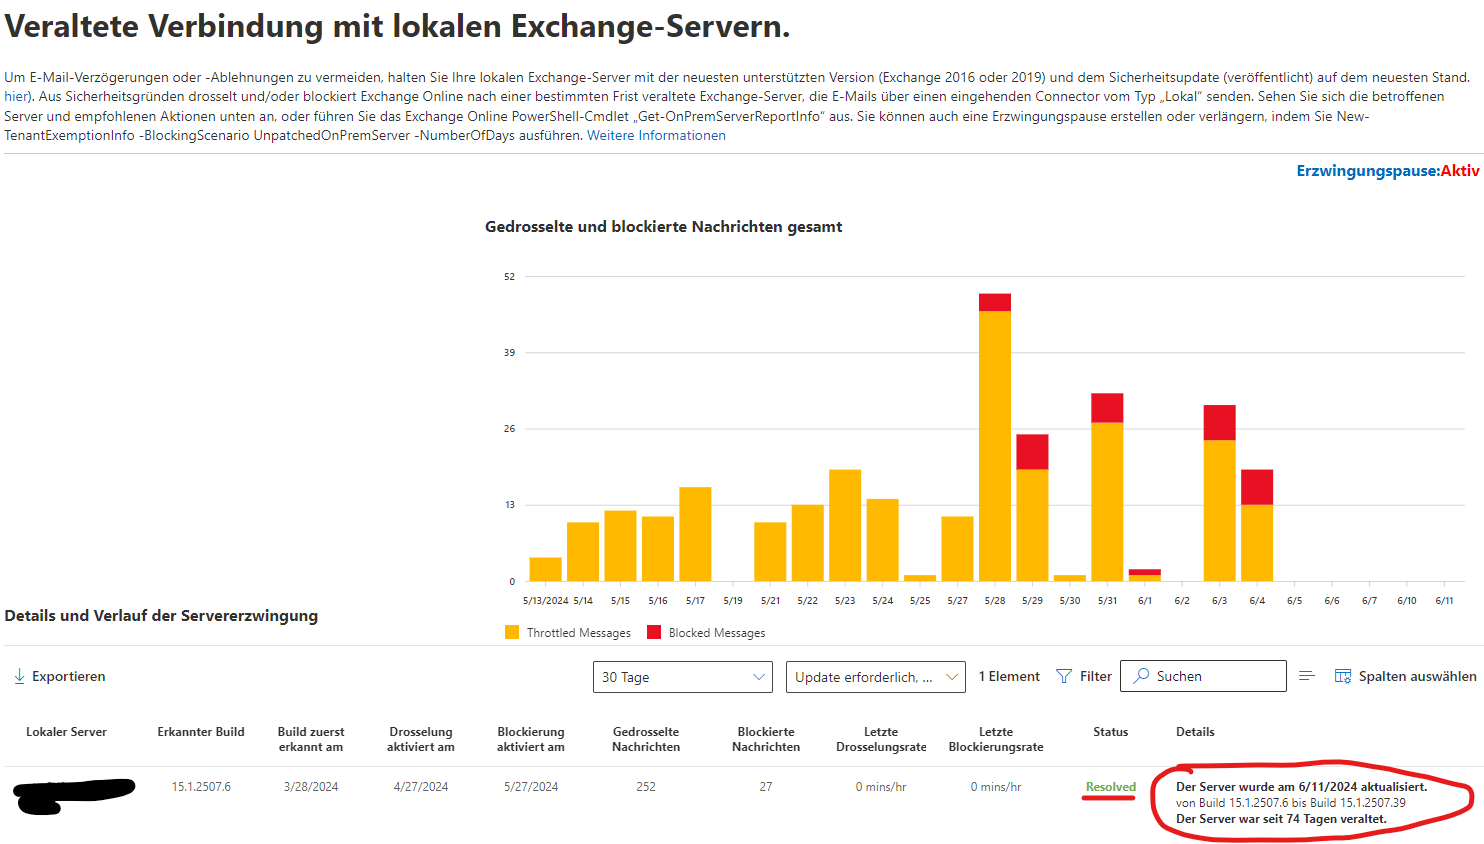Click the Spalten auswählen columns icon
The image size is (1484, 844).
pos(1343,677)
